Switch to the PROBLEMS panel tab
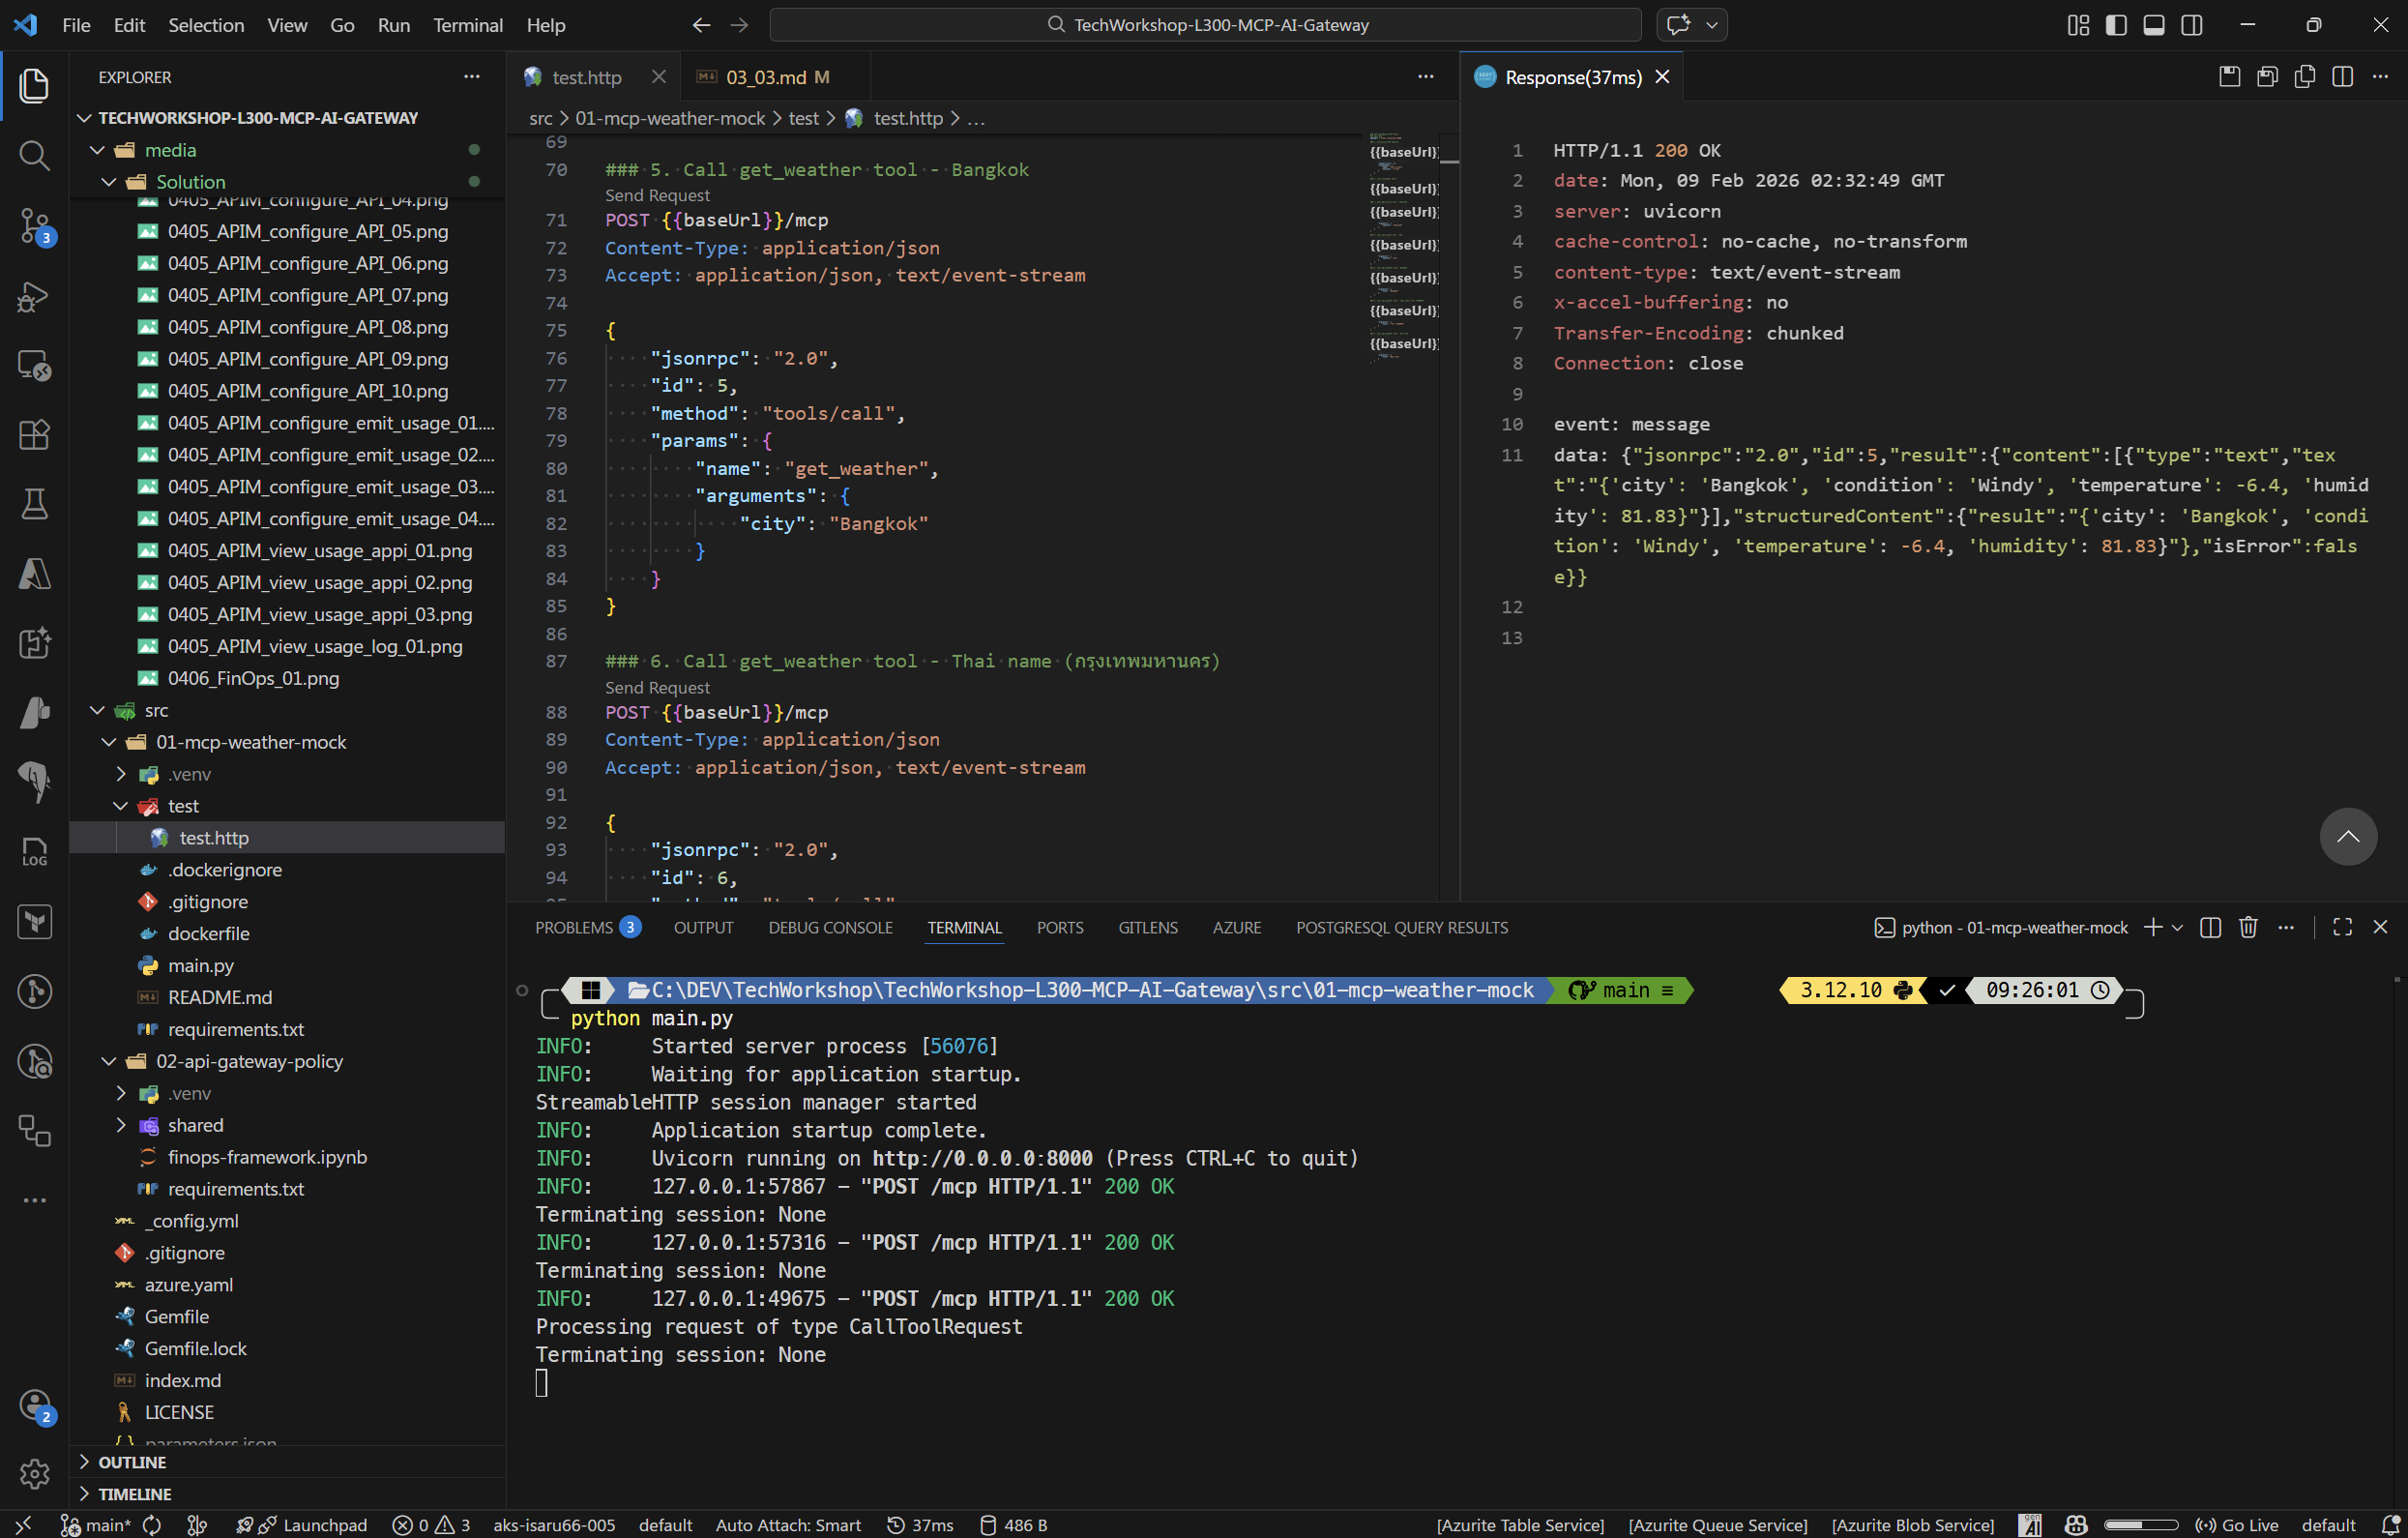 tap(586, 927)
